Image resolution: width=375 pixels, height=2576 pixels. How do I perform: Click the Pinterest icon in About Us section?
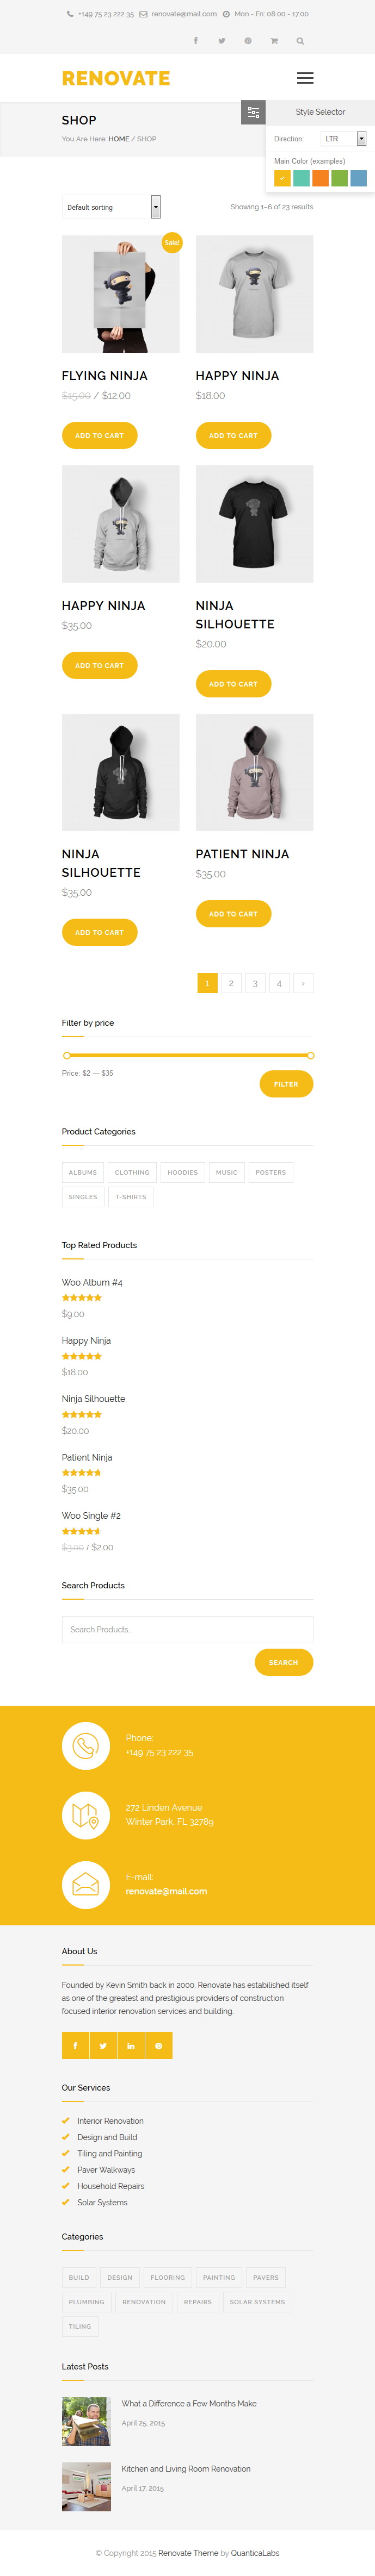pos(159,2045)
